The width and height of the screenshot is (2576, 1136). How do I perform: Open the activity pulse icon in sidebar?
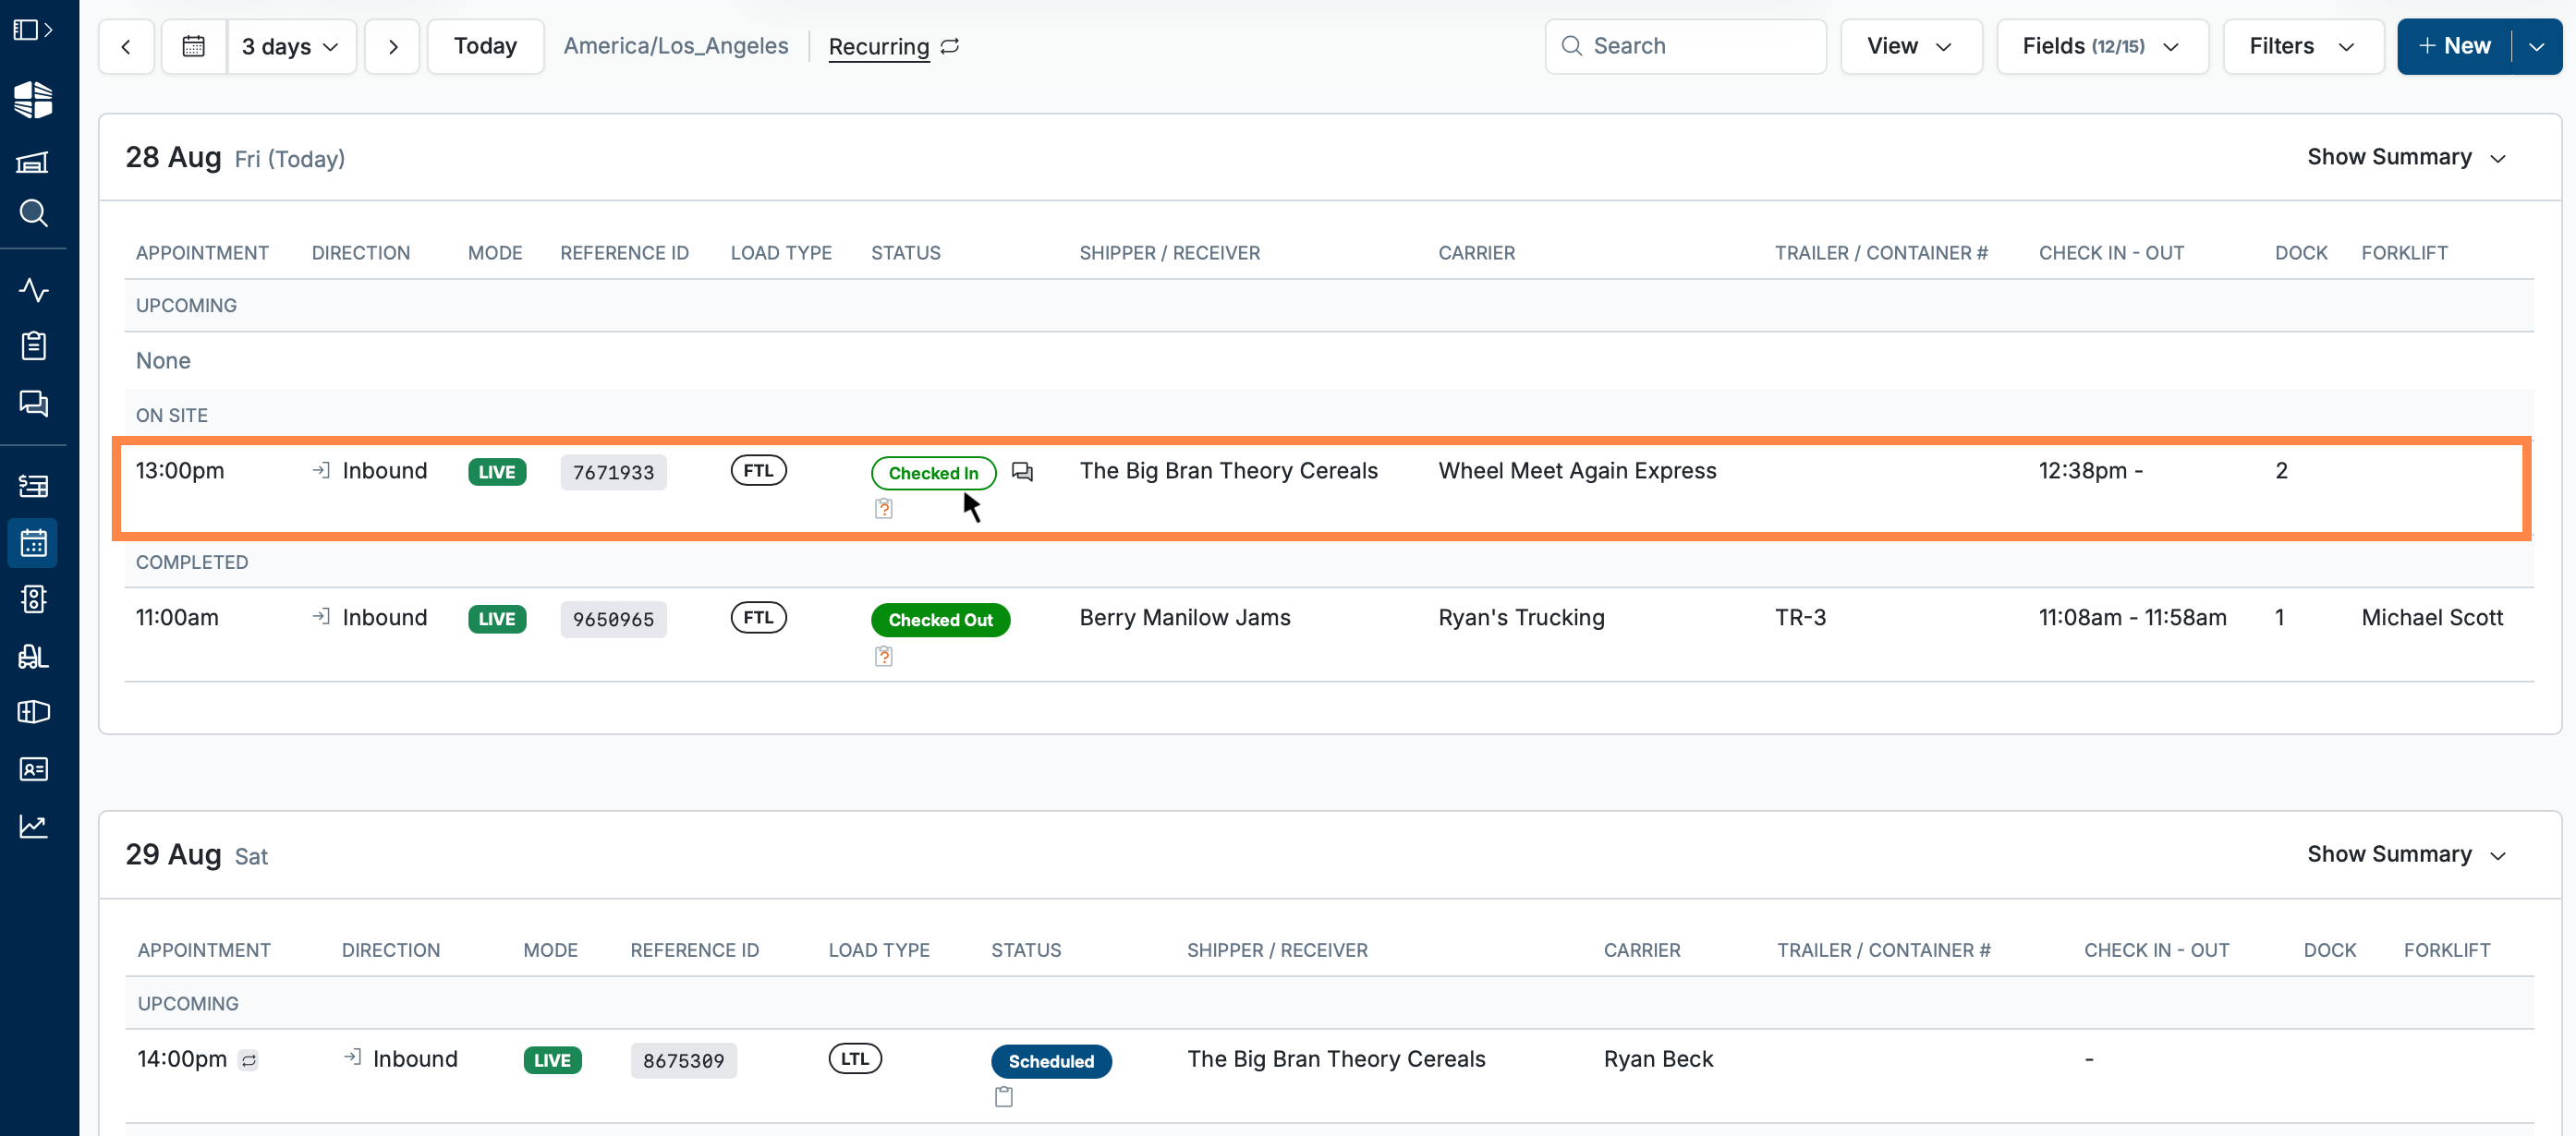click(x=33, y=290)
